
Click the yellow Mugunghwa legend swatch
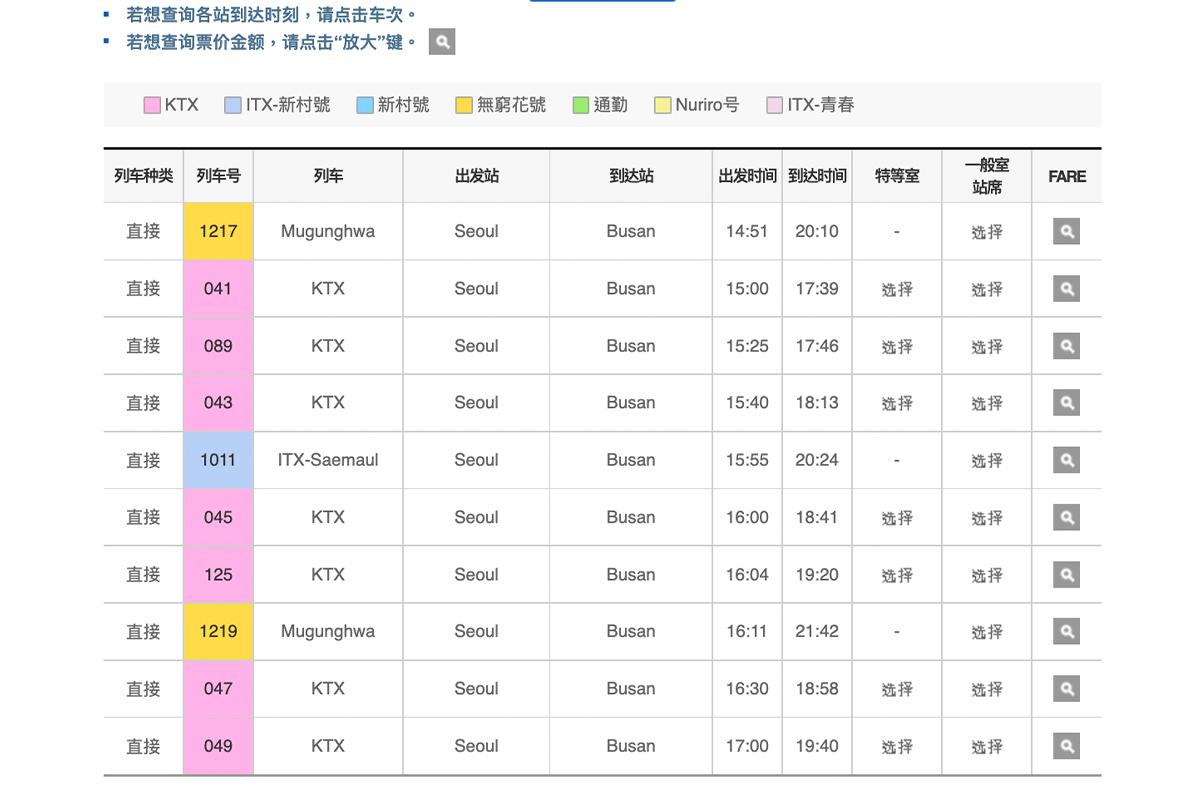tap(464, 105)
